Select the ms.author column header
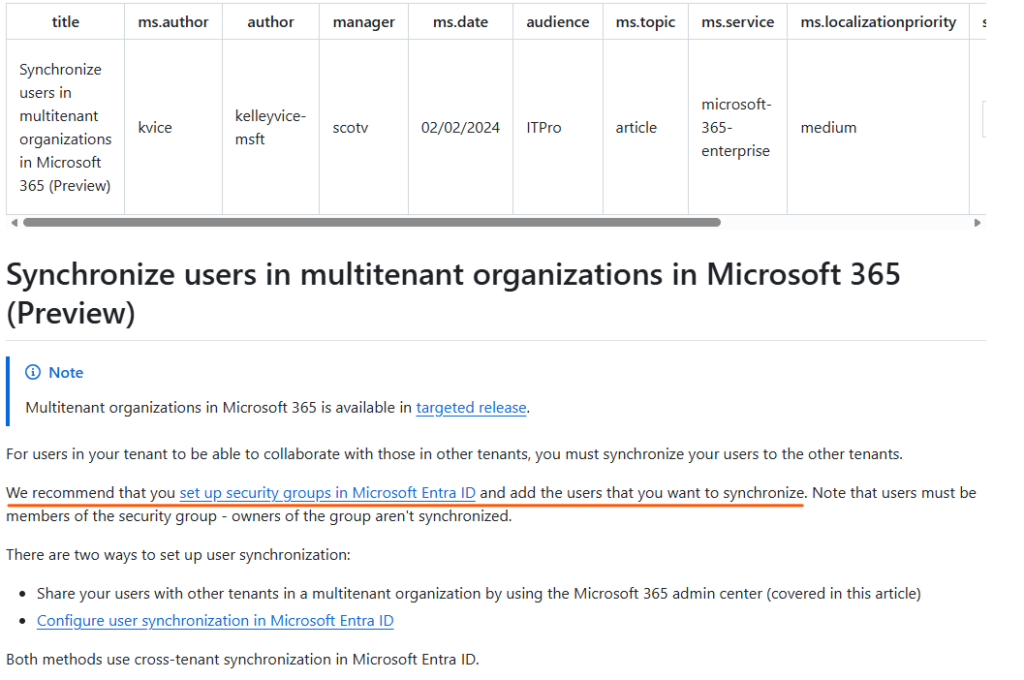This screenshot has width=1024, height=680. [172, 22]
